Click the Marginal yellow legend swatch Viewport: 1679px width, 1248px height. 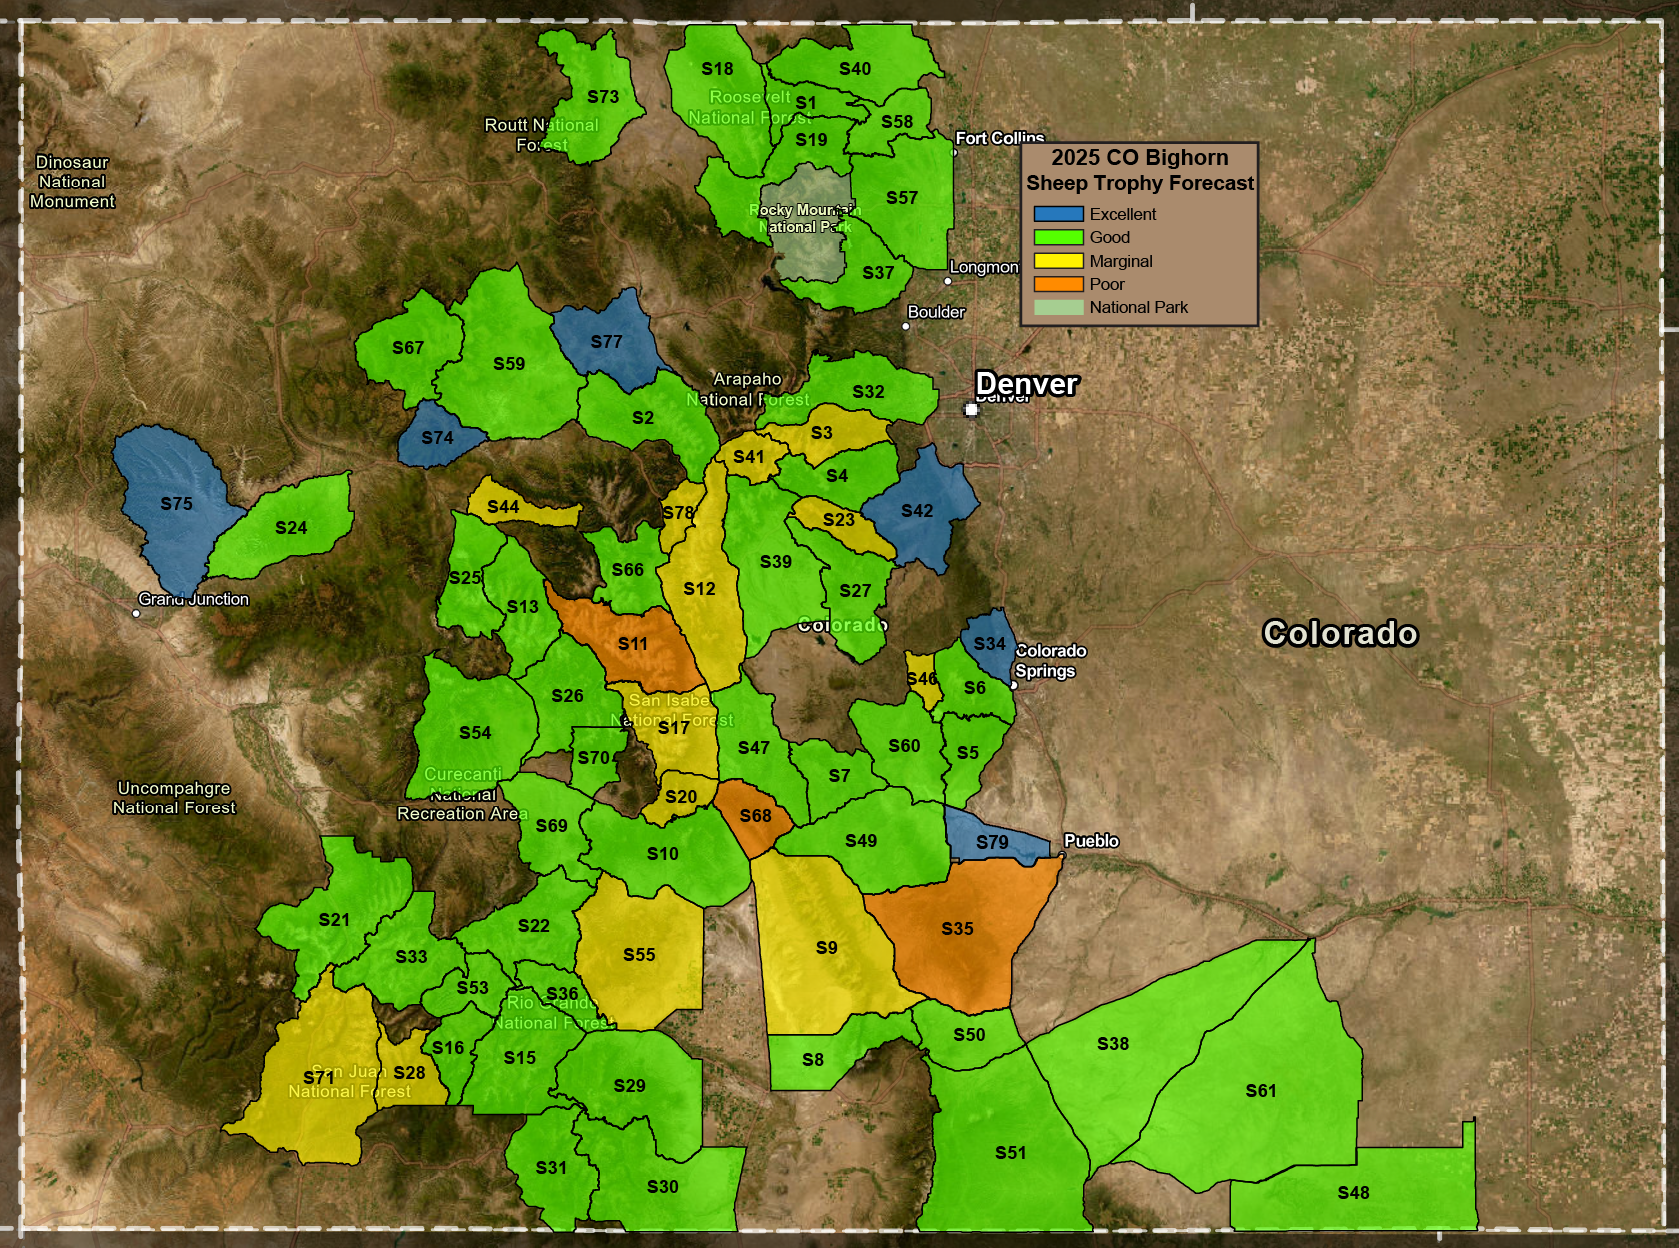1058,261
